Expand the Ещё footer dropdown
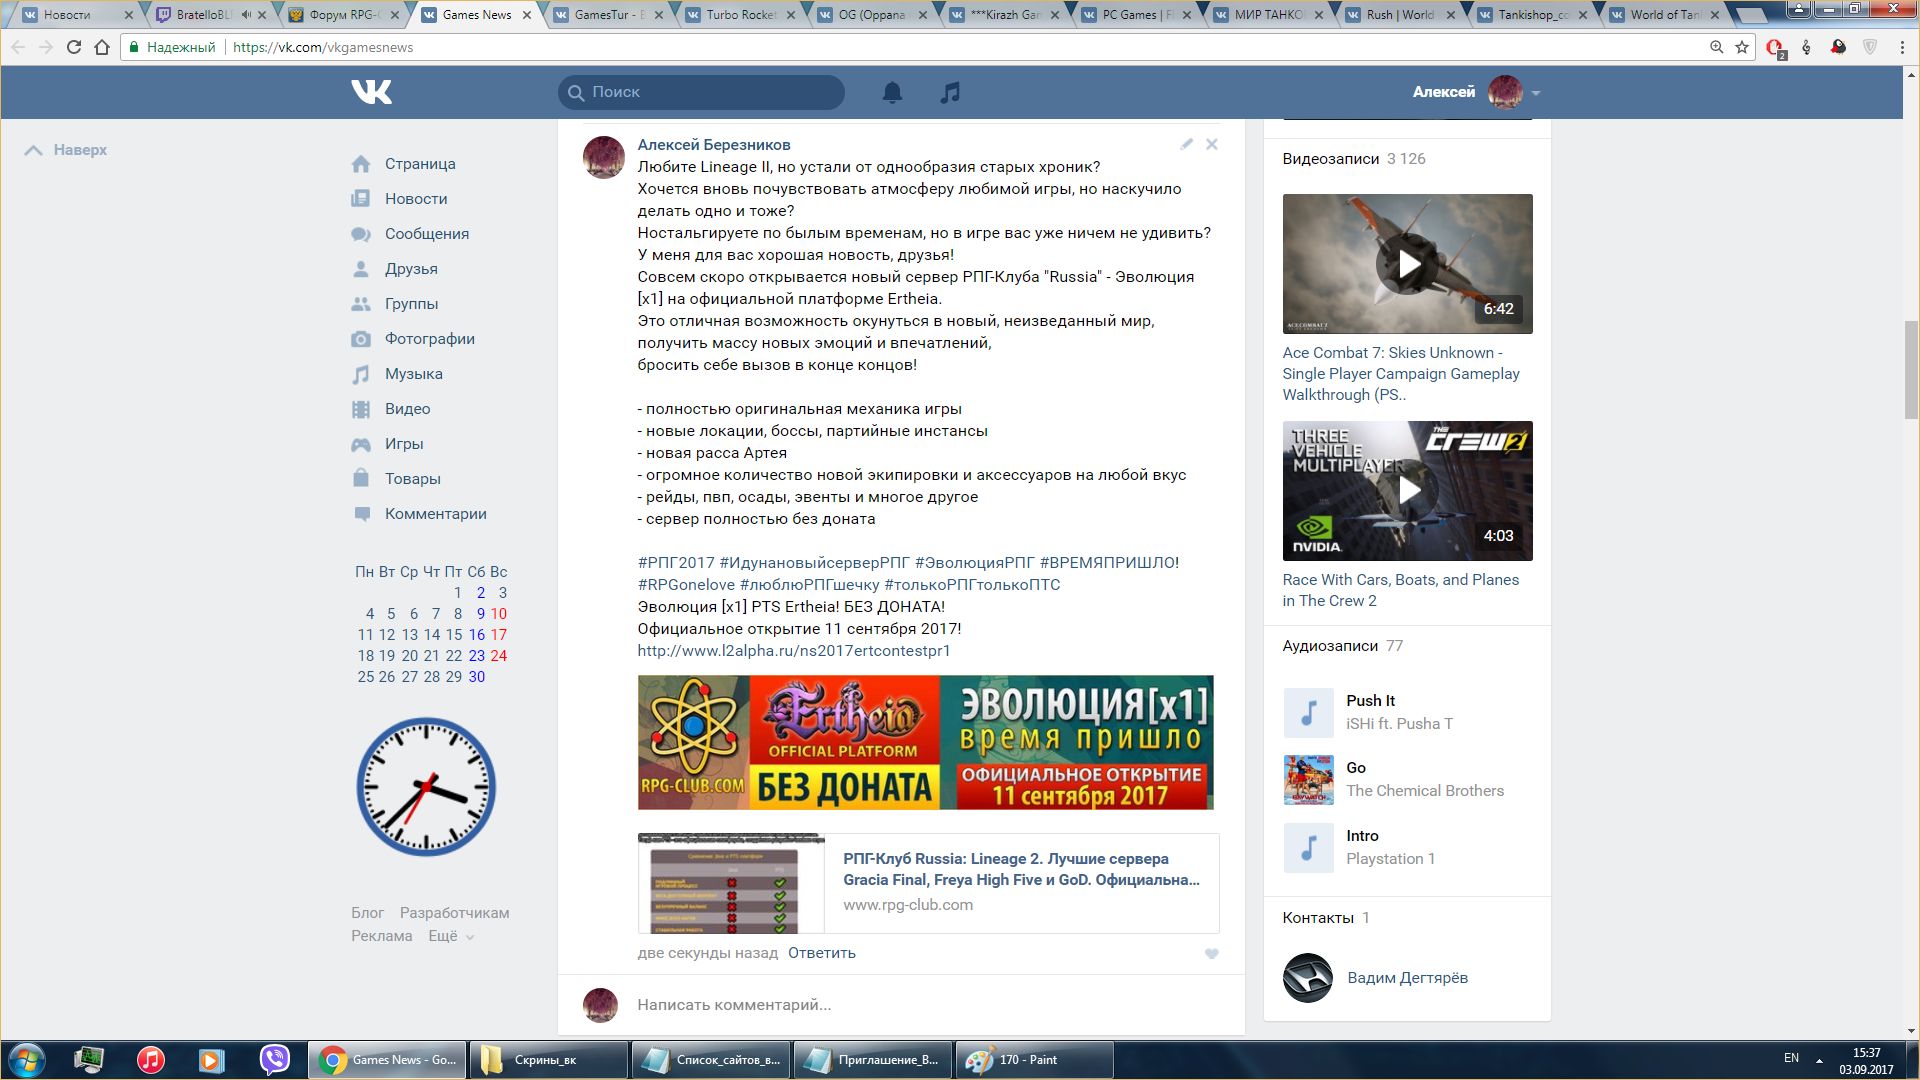The height and width of the screenshot is (1080, 1920). tap(451, 936)
